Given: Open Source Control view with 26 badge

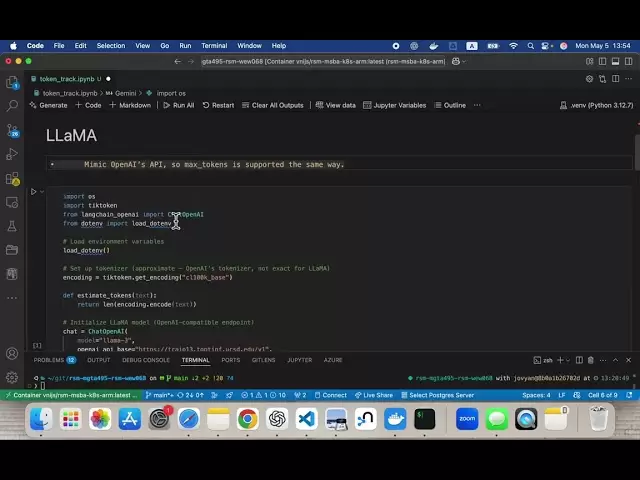Looking at the screenshot, I should pos(12,131).
